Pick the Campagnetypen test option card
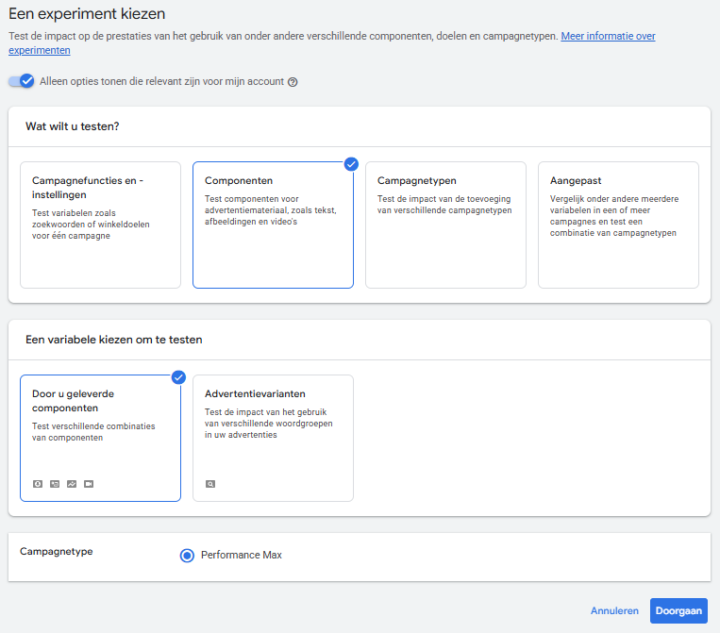 pos(446,225)
